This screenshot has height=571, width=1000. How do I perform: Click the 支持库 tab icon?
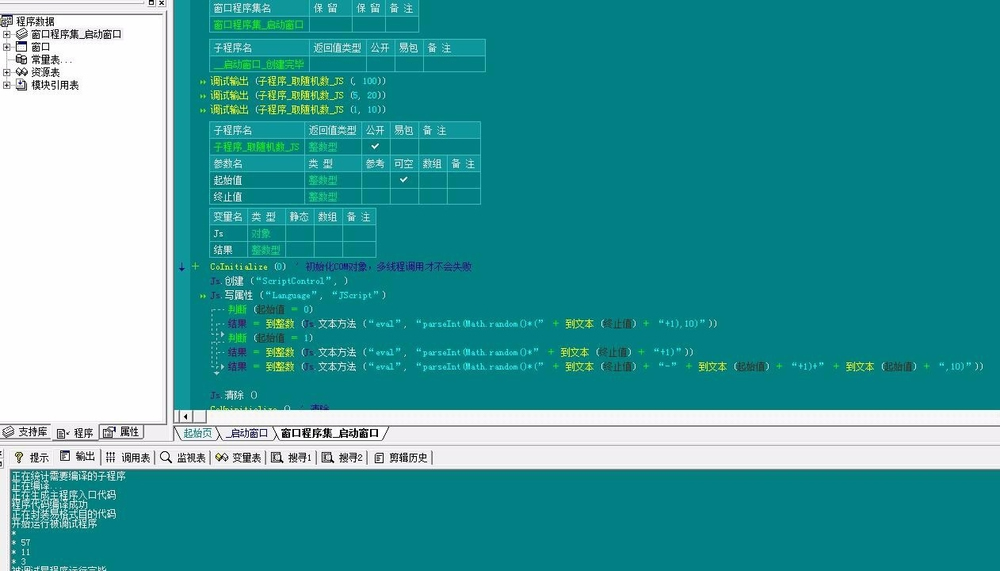(x=8, y=432)
